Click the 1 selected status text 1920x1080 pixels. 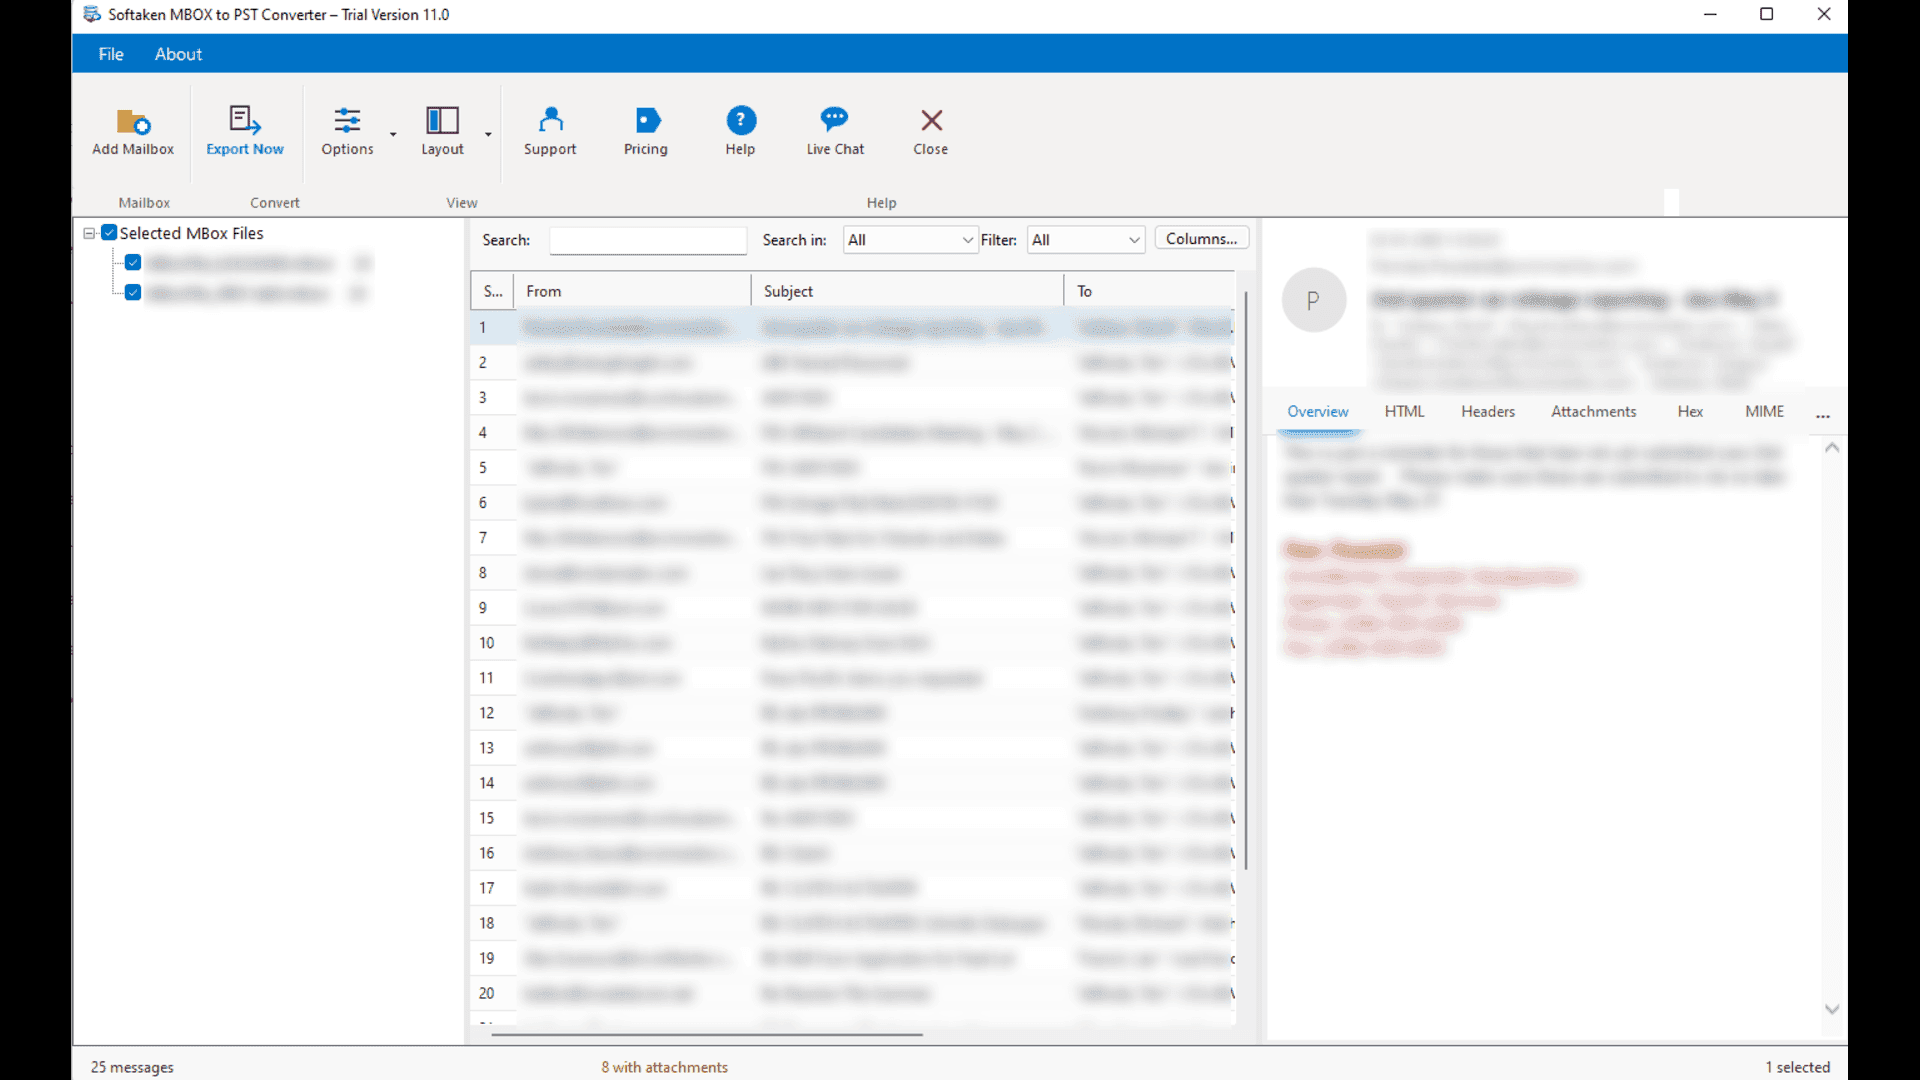[x=1797, y=1067]
